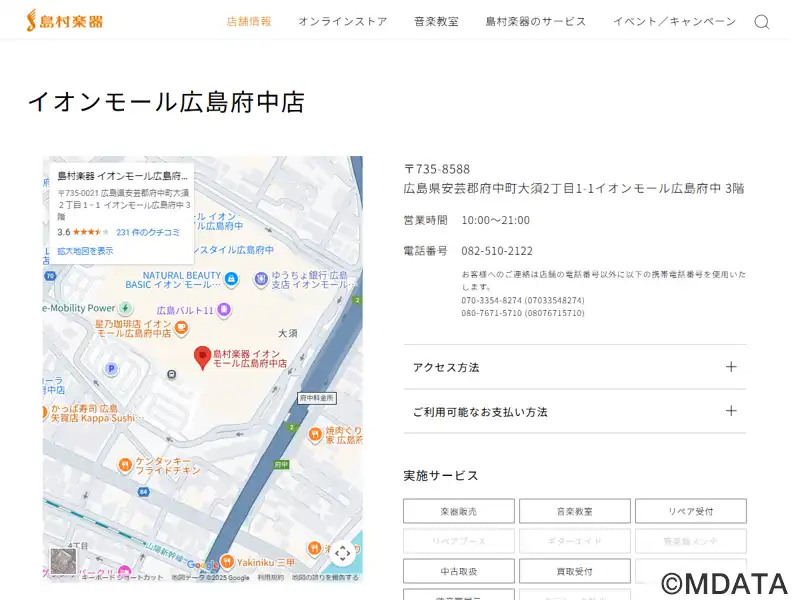Click the NATURAL BEAUTY BASIC shop marker

(231, 278)
